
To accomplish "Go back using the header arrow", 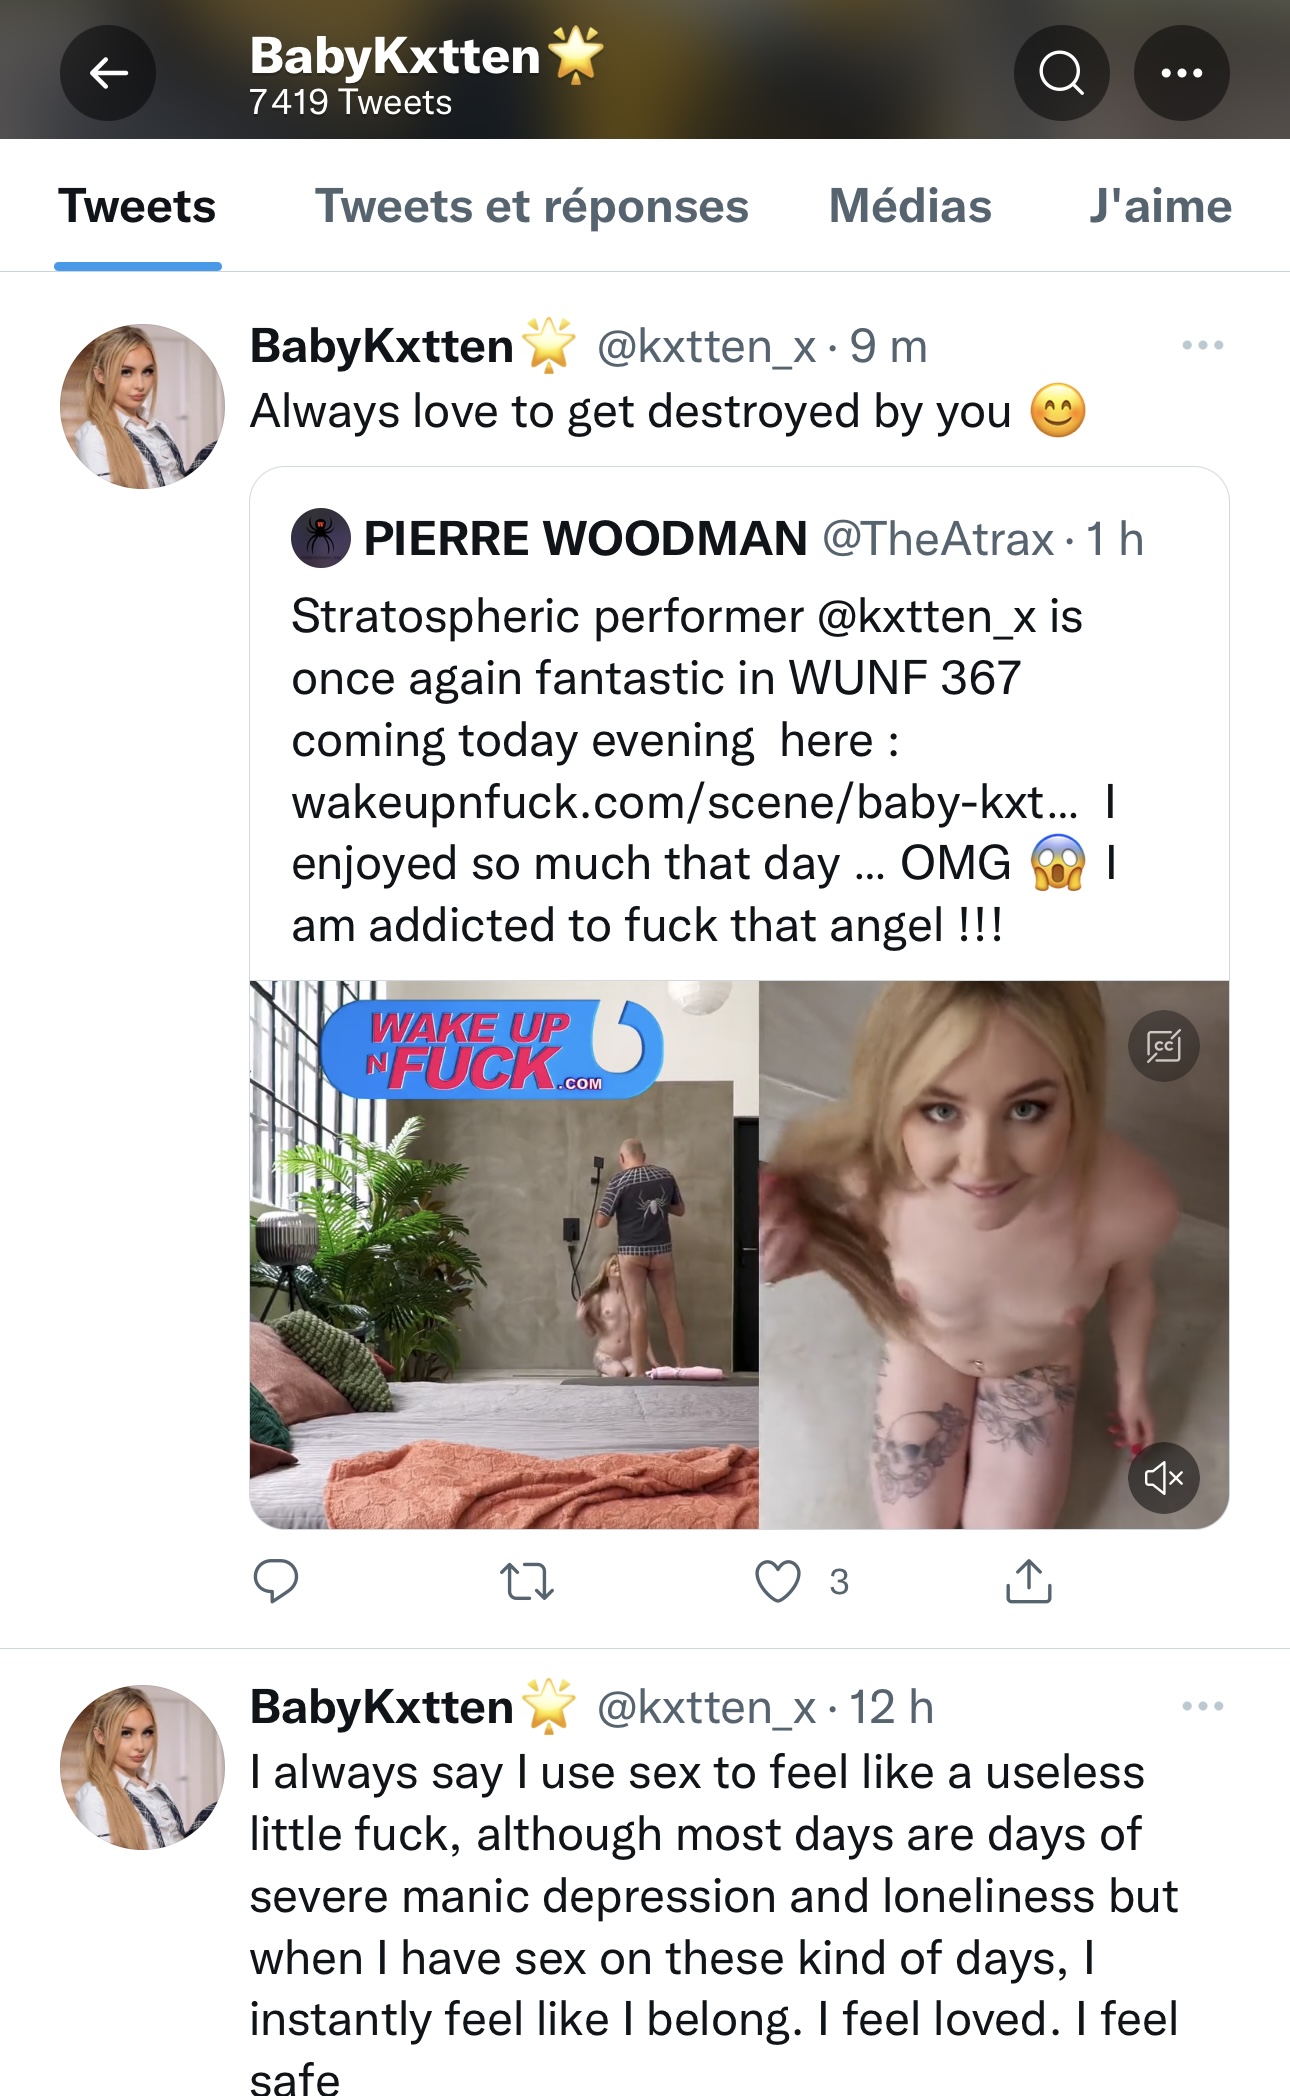I will [108, 73].
